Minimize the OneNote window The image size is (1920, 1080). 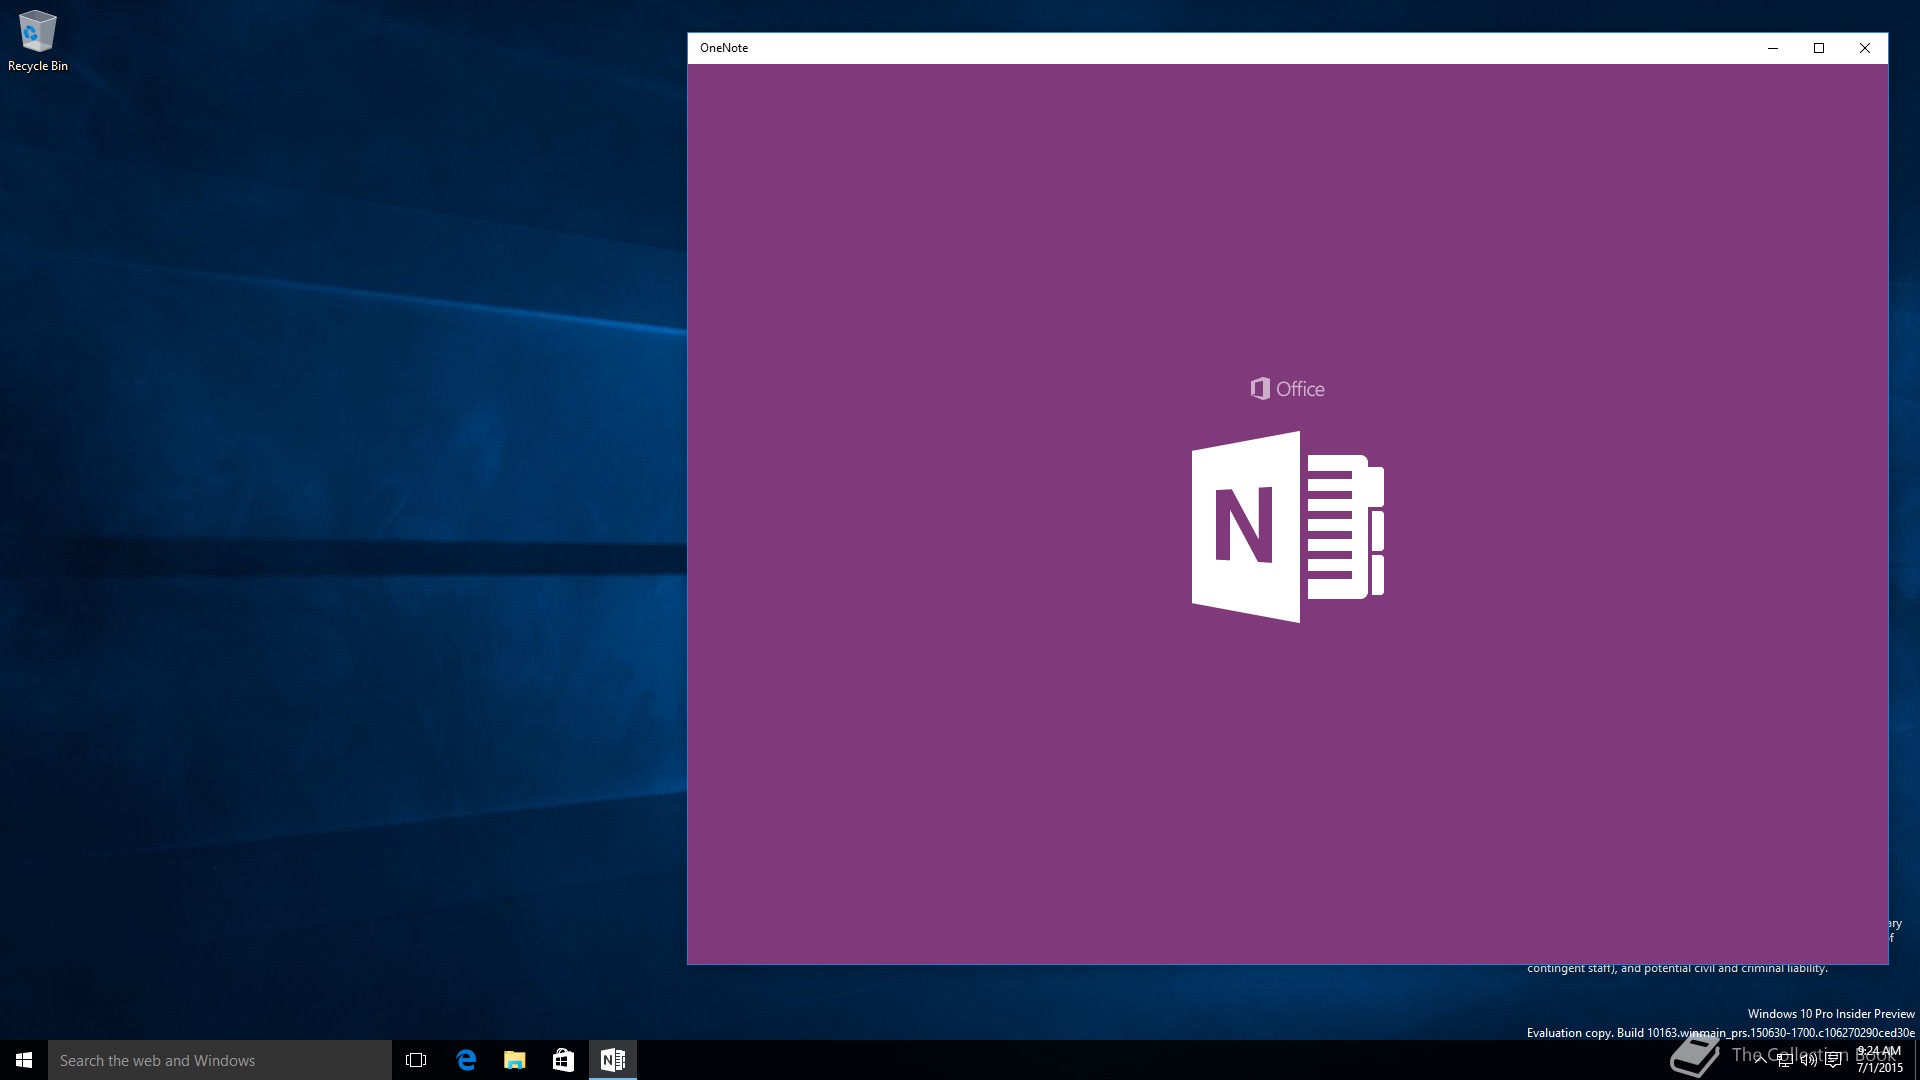click(x=1773, y=48)
